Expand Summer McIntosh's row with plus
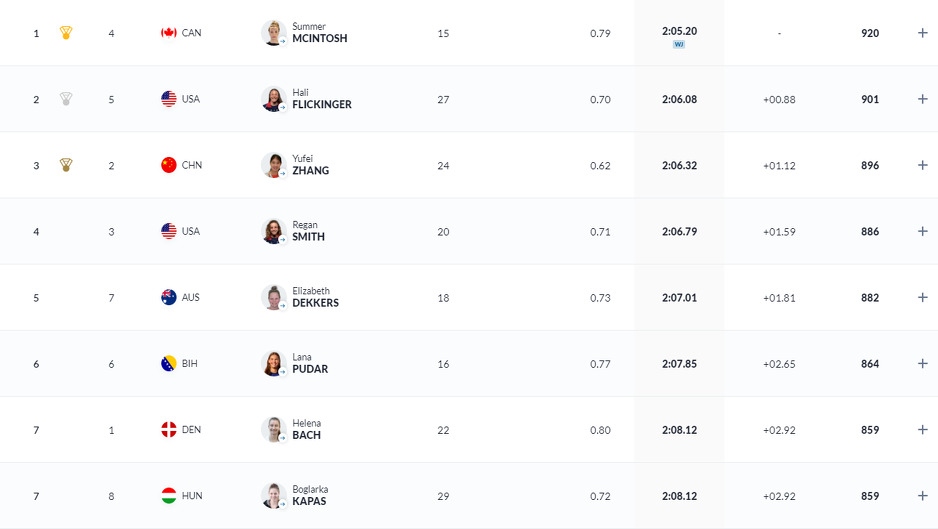 click(922, 33)
